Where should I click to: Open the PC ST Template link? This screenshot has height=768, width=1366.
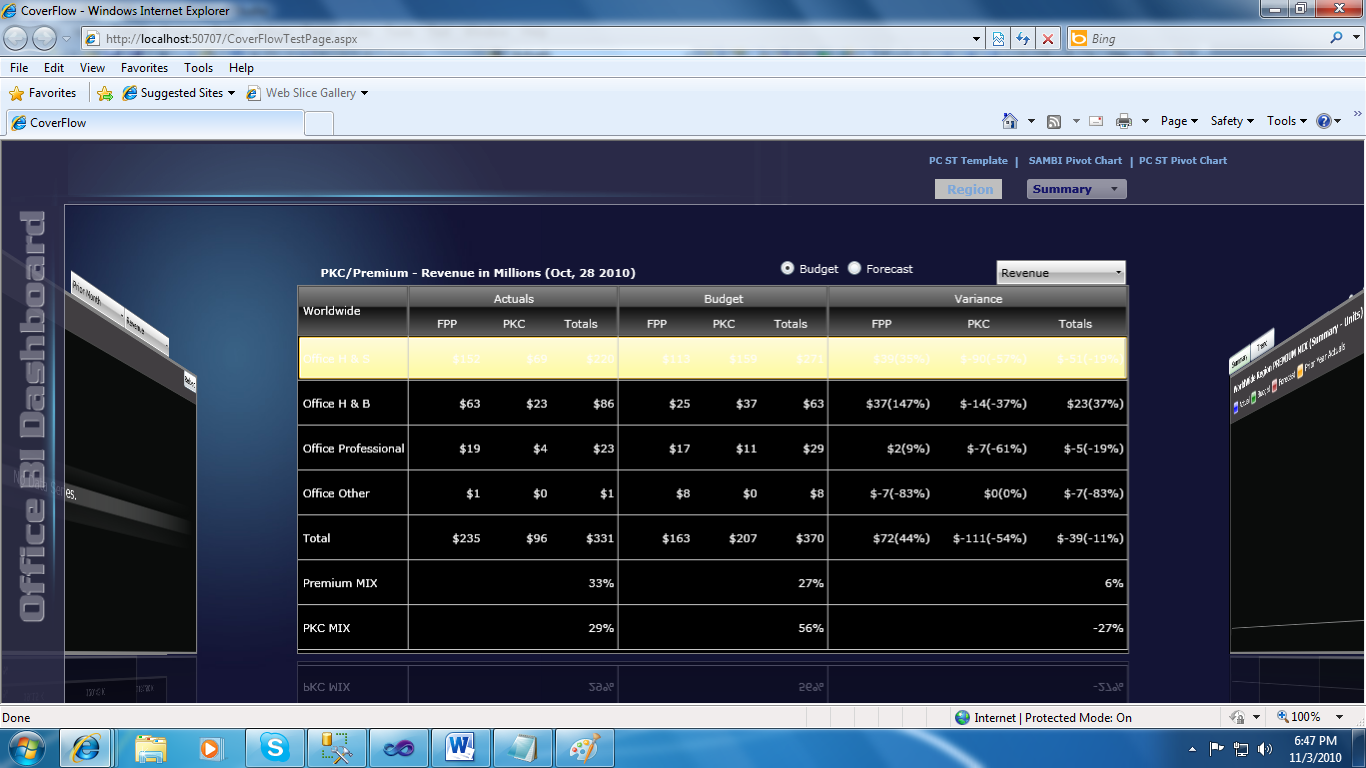(x=968, y=160)
